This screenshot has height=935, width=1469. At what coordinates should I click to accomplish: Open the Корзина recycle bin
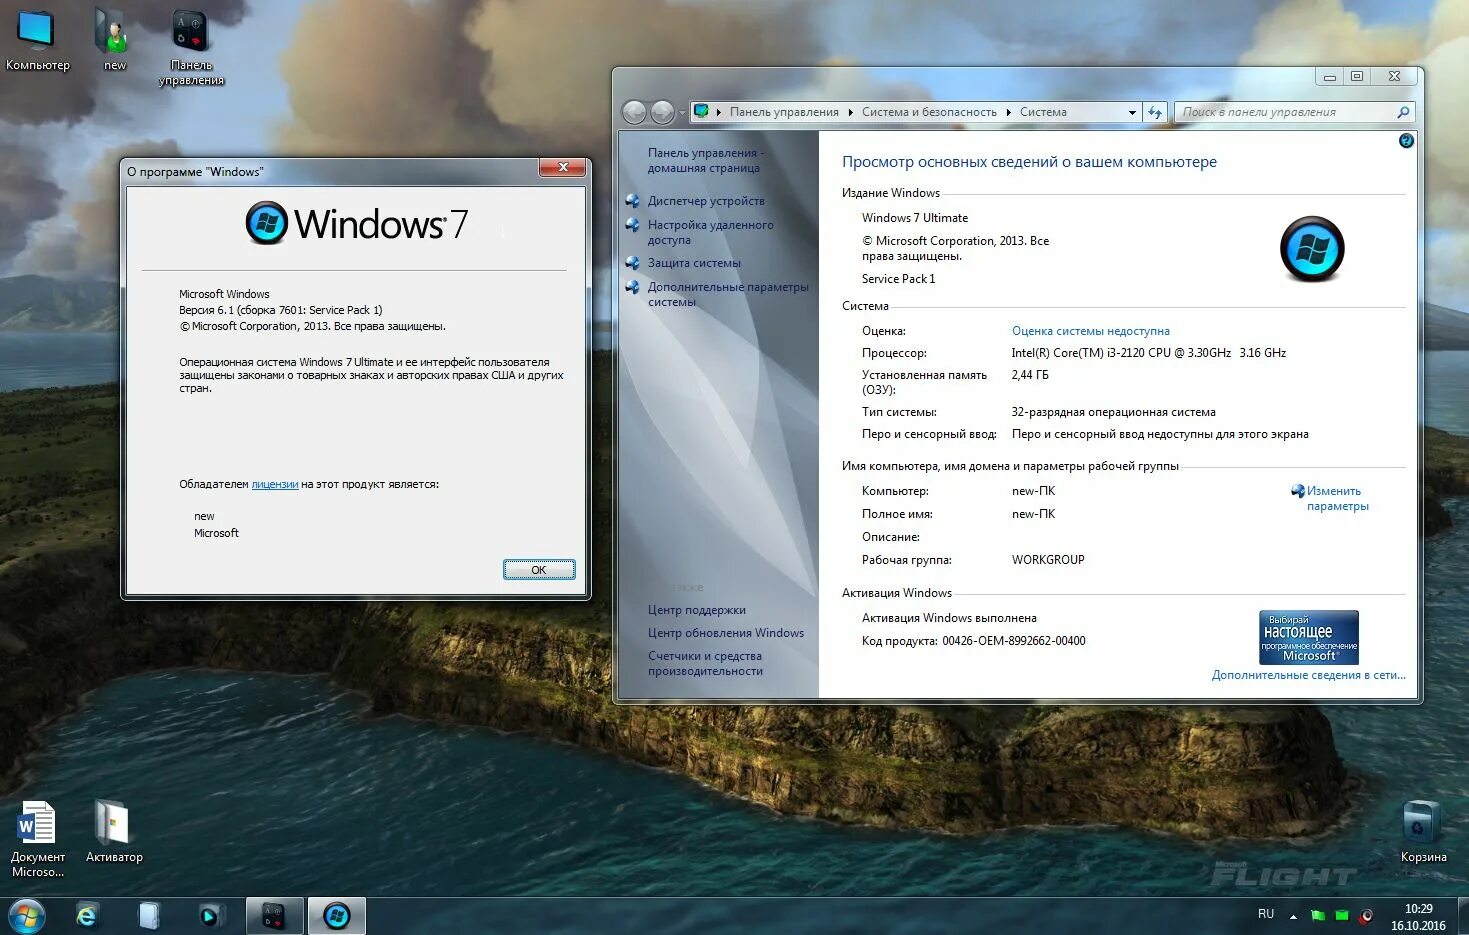click(1422, 831)
